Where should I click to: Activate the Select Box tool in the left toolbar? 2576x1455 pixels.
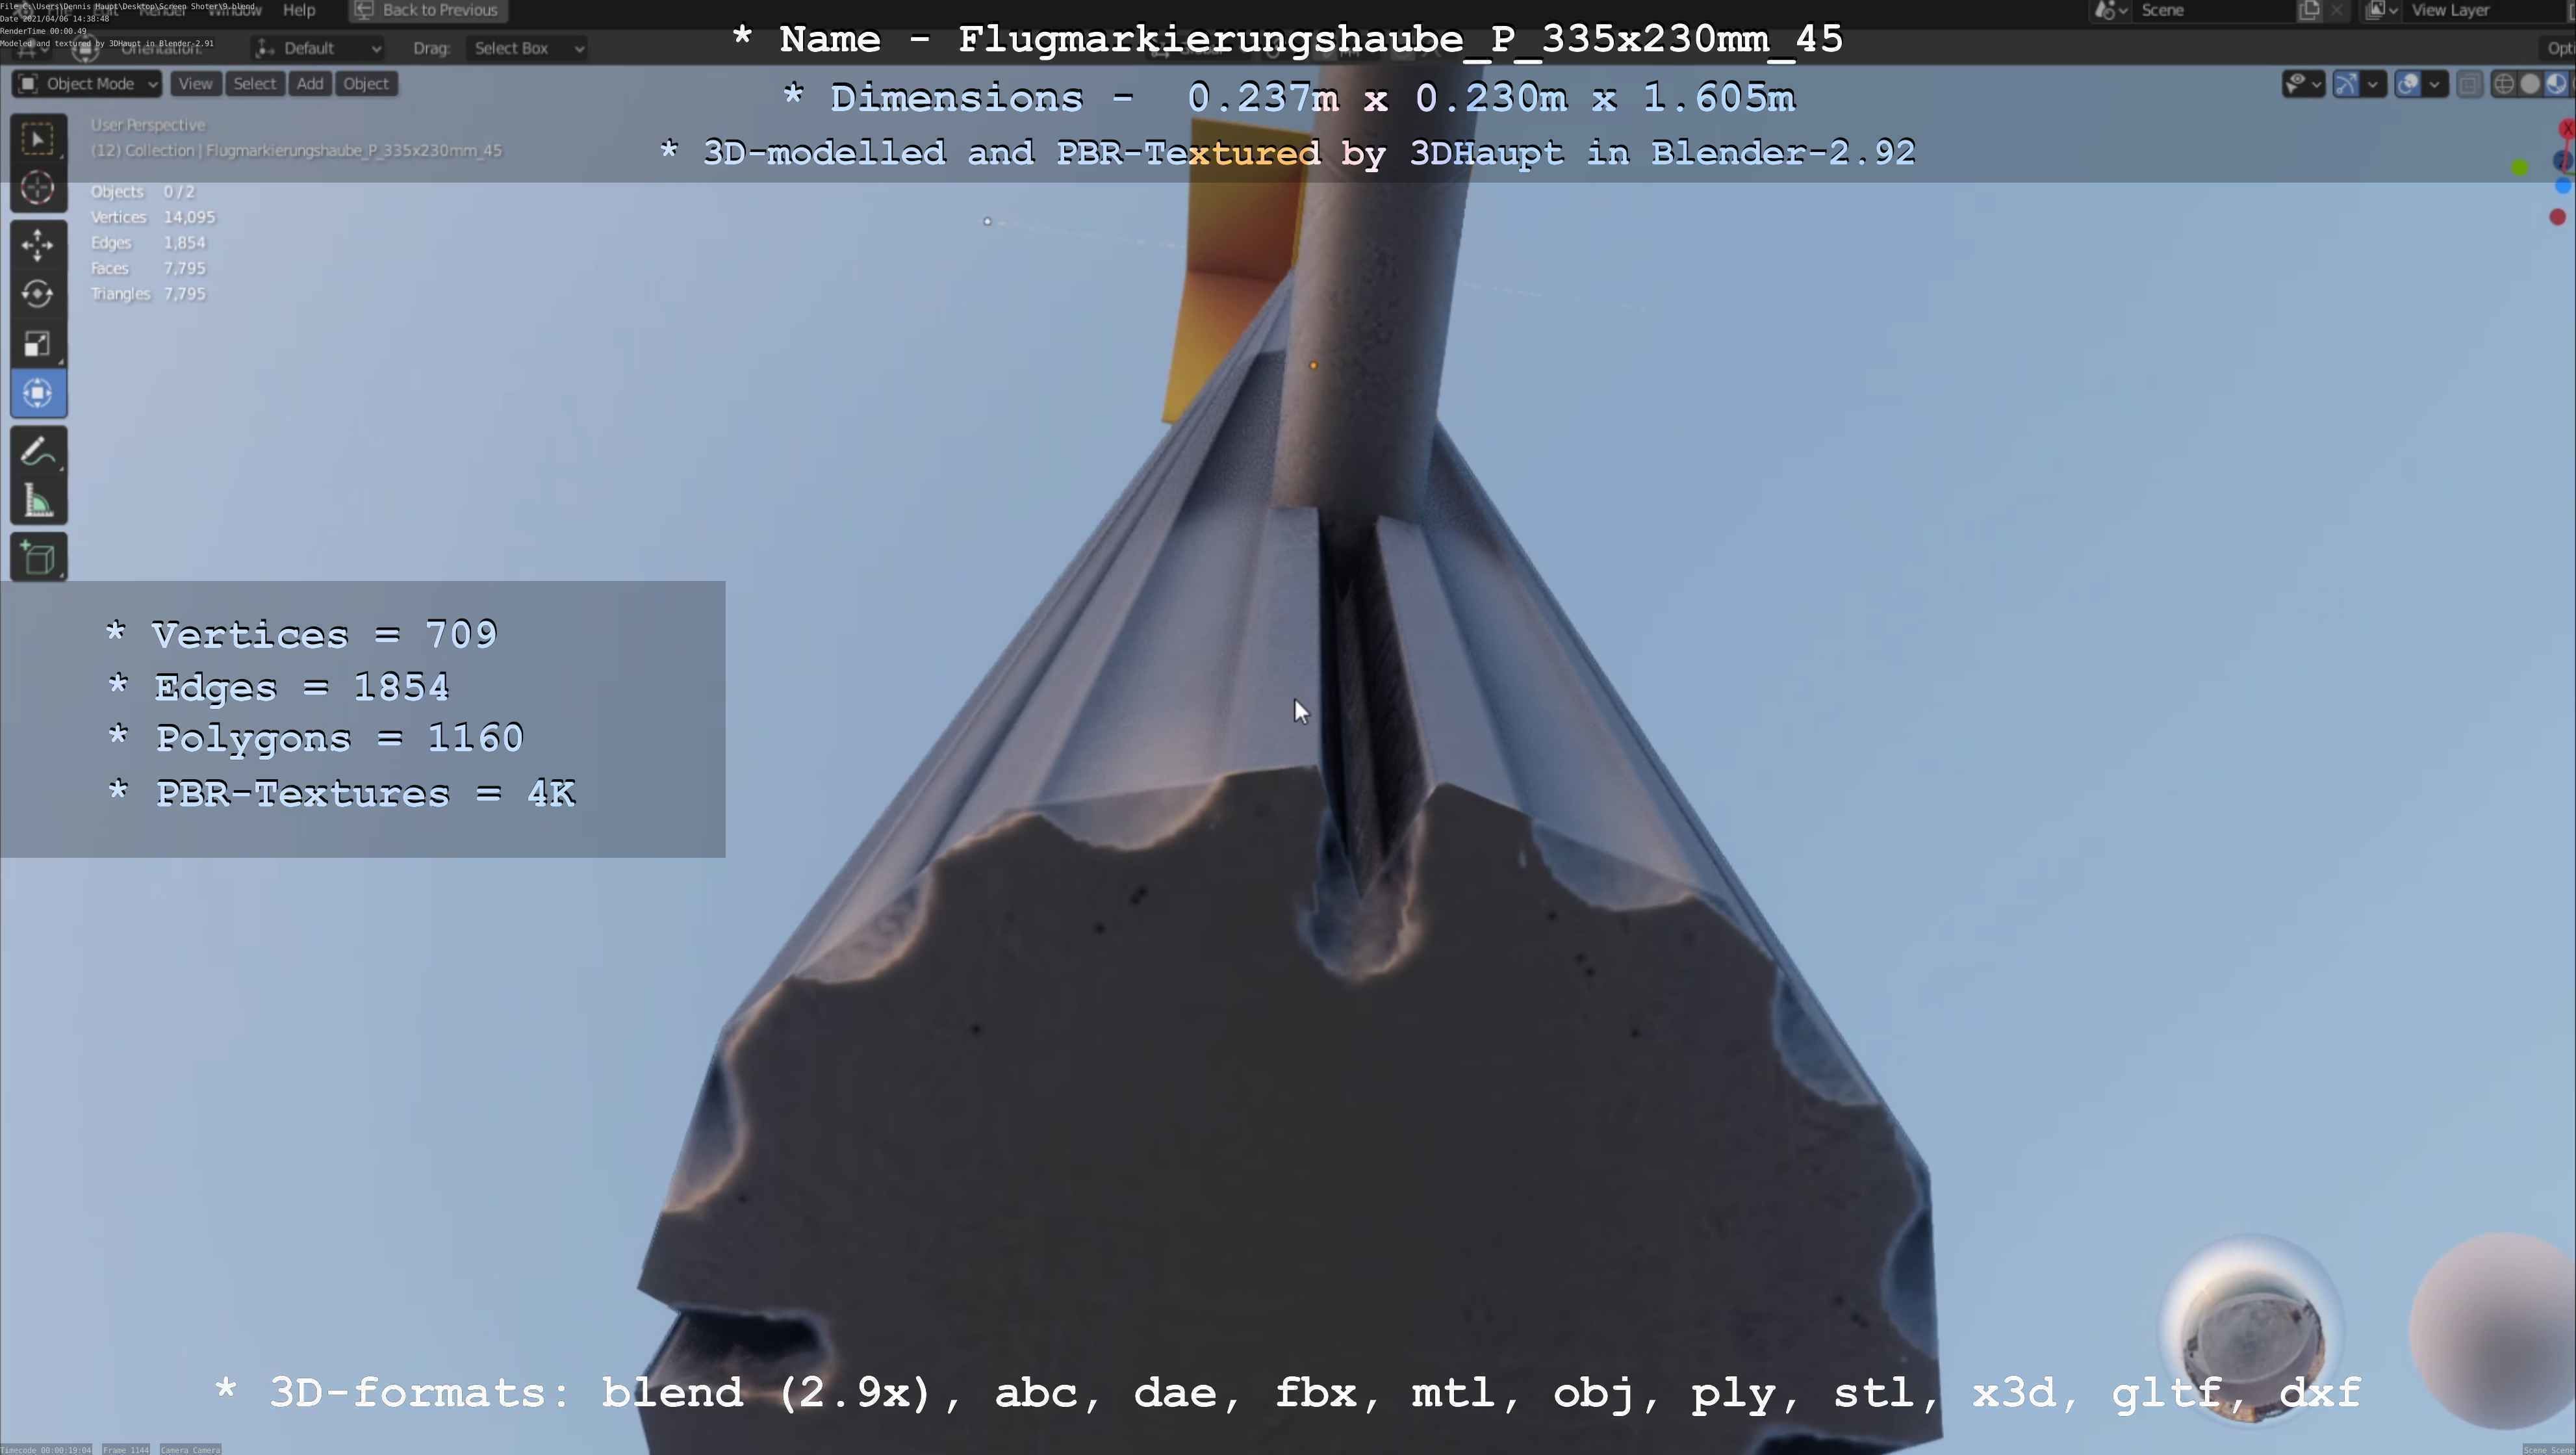[x=38, y=139]
